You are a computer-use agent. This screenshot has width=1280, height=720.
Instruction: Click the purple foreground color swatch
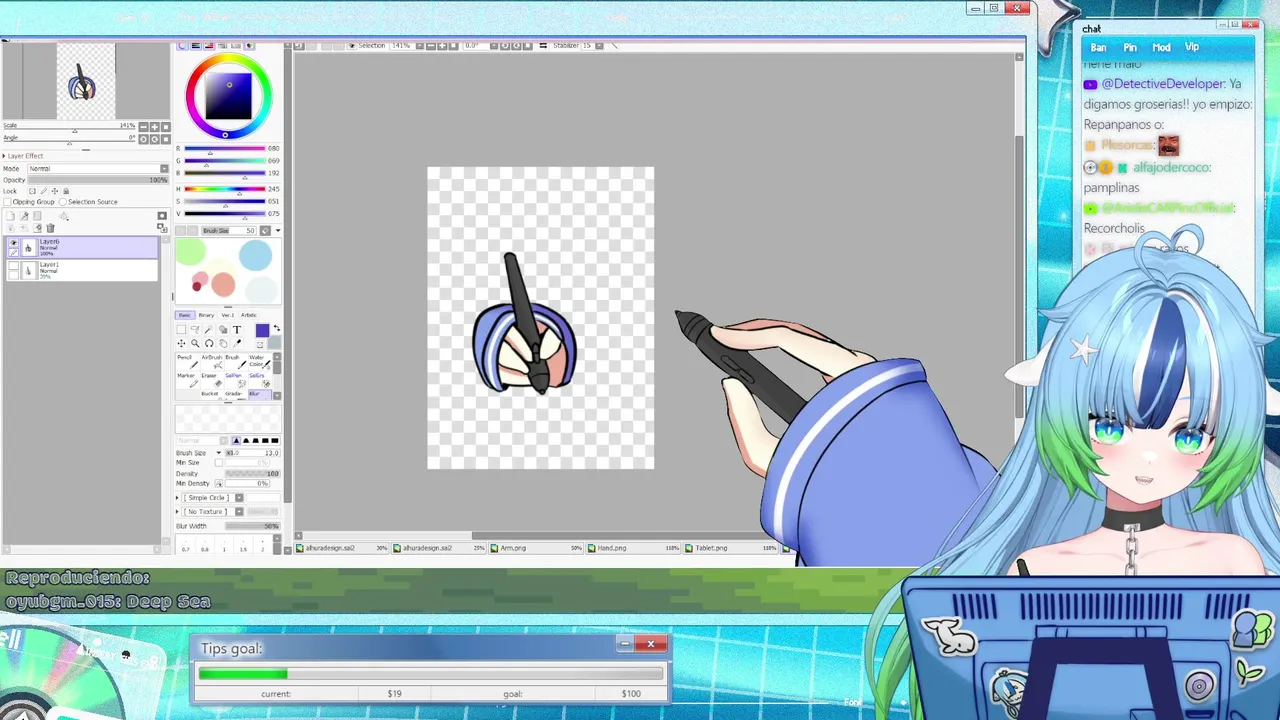pyautogui.click(x=262, y=330)
